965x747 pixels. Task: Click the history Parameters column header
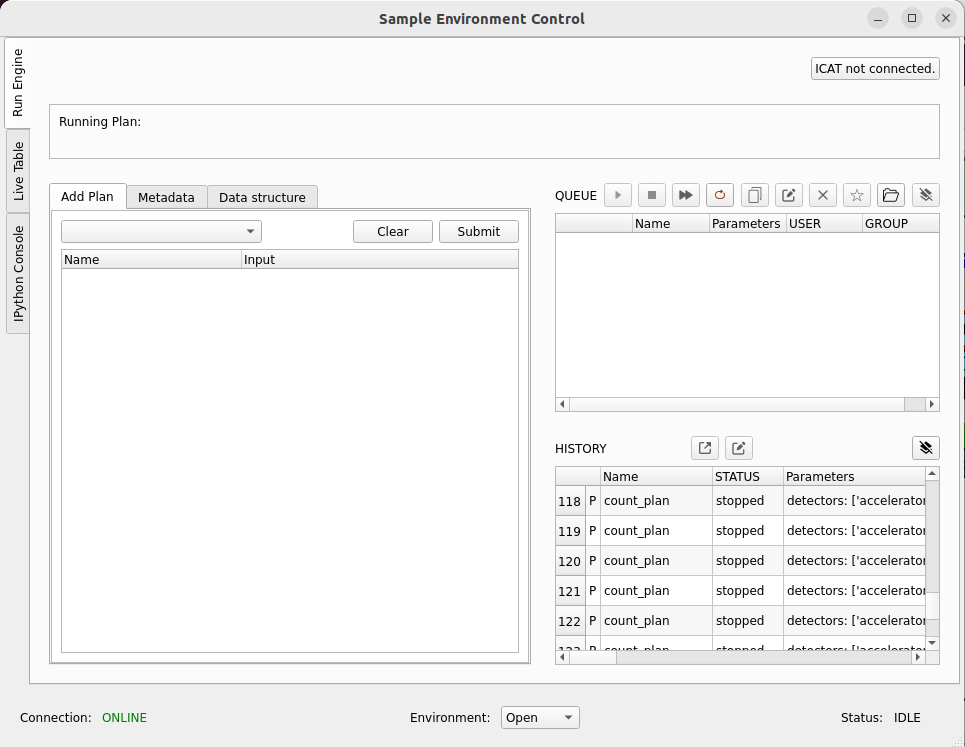click(854, 476)
